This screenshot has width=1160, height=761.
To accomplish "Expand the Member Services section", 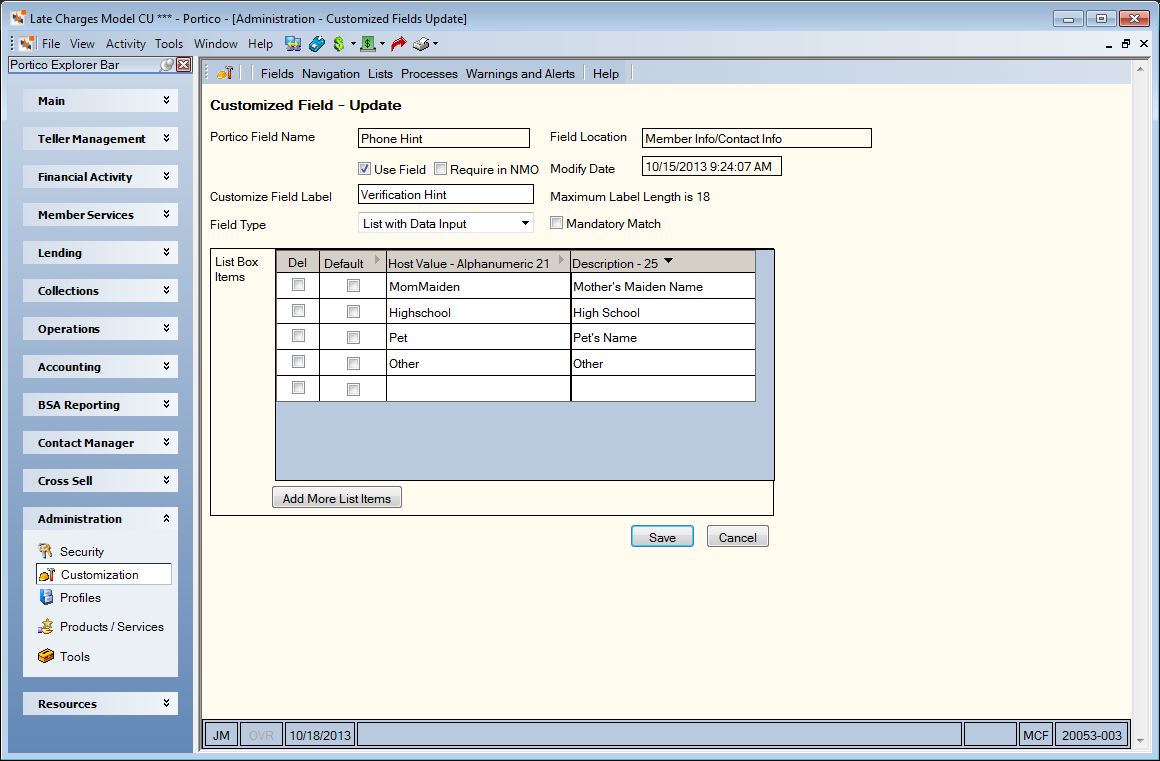I will tap(166, 214).
